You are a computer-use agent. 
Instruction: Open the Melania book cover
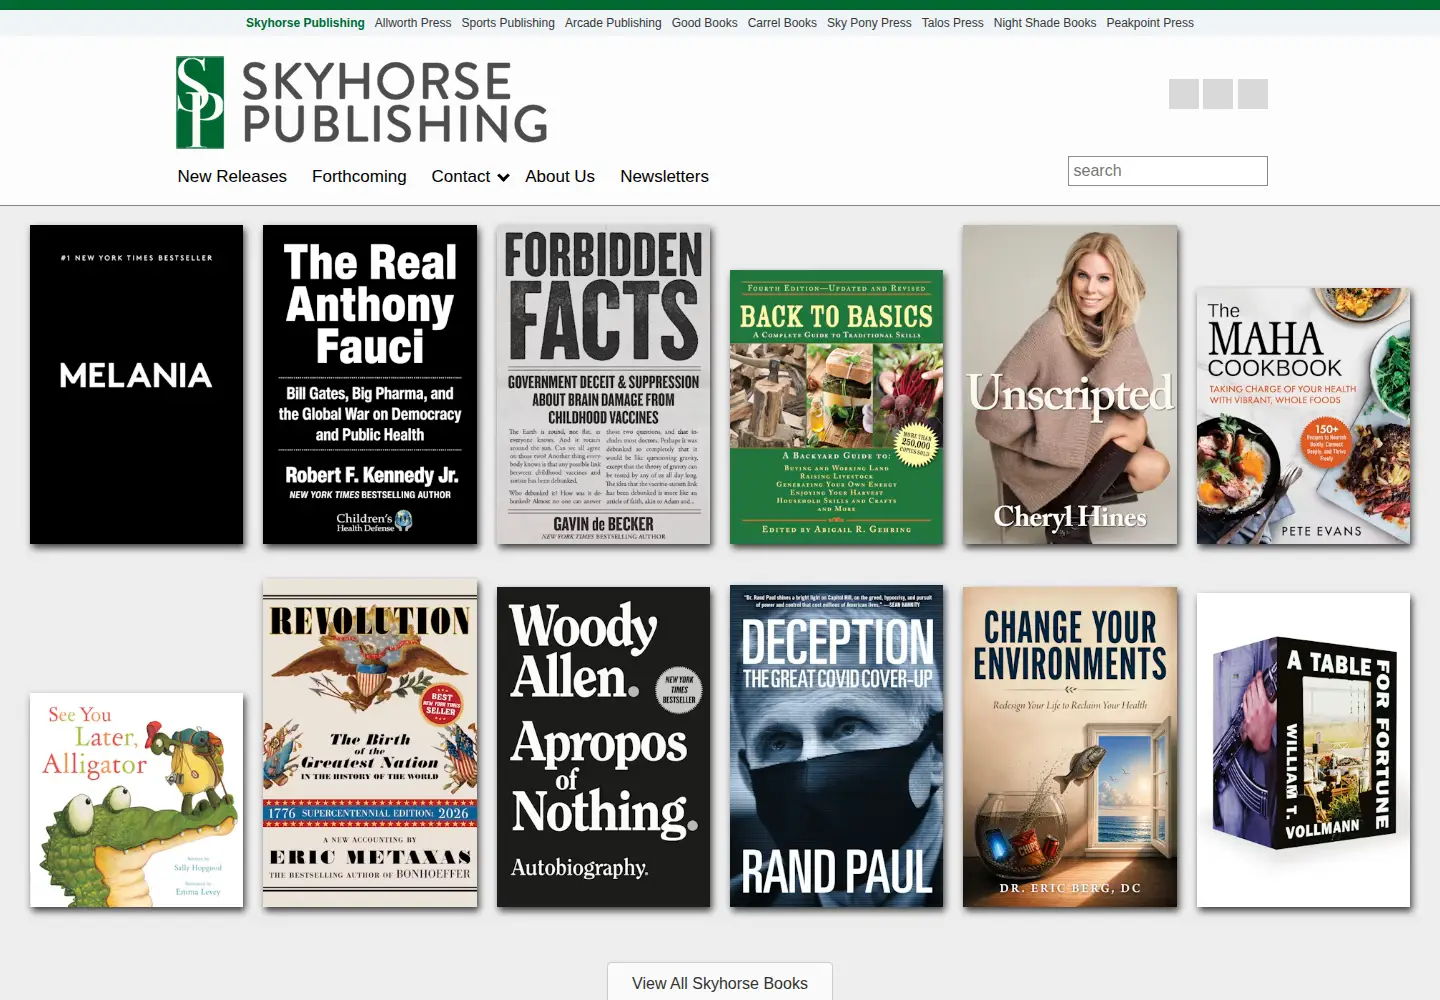136,384
